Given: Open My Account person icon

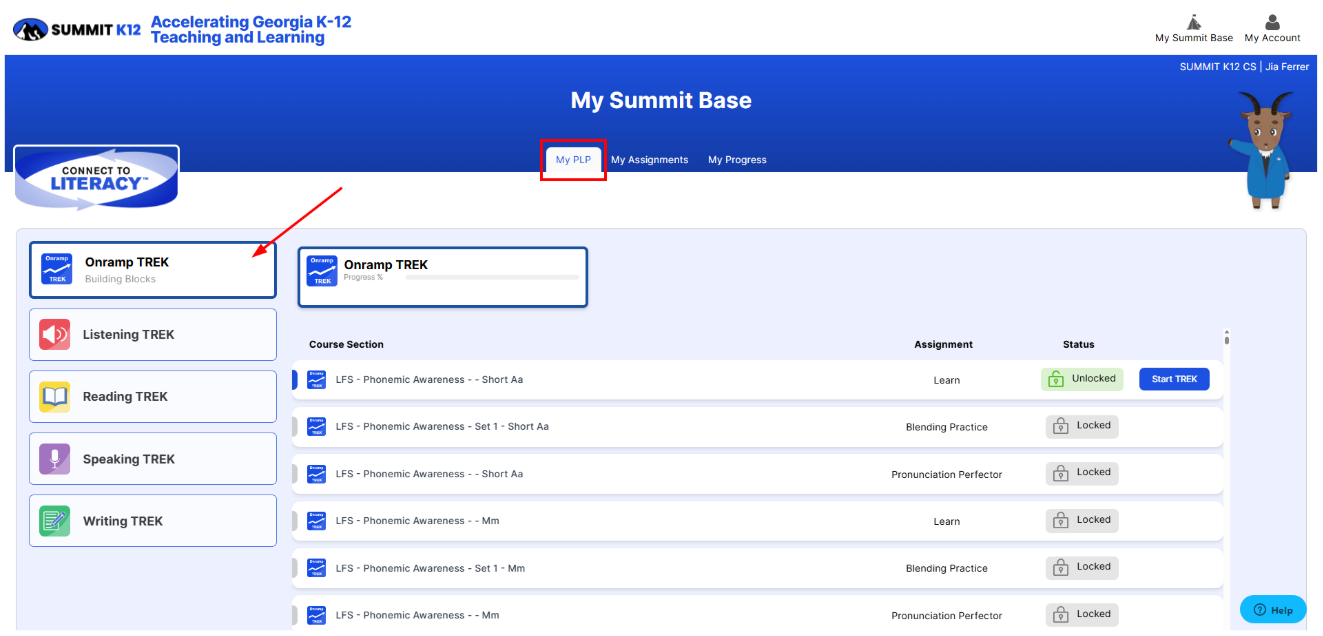Looking at the screenshot, I should [x=1272, y=22].
